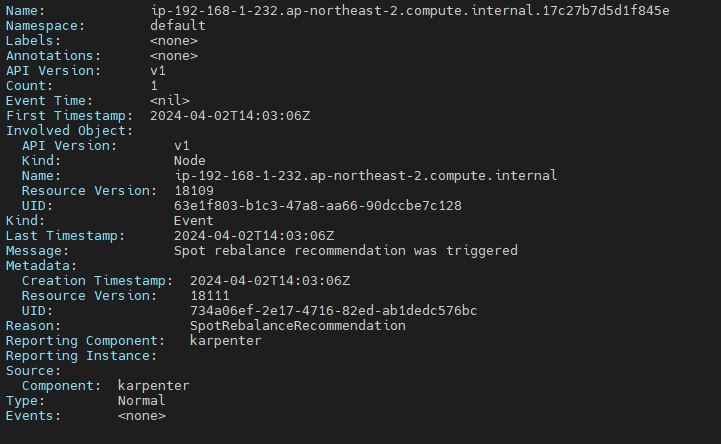Viewport: 721px width, 444px height.
Task: Click the "Involved Object:" heading
Action: click(69, 130)
